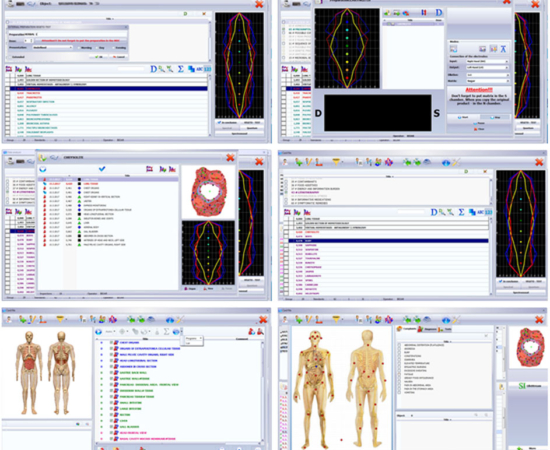Click the Dose stepper arrows in preparation dialog
550x450 pixels.
tap(31, 41)
